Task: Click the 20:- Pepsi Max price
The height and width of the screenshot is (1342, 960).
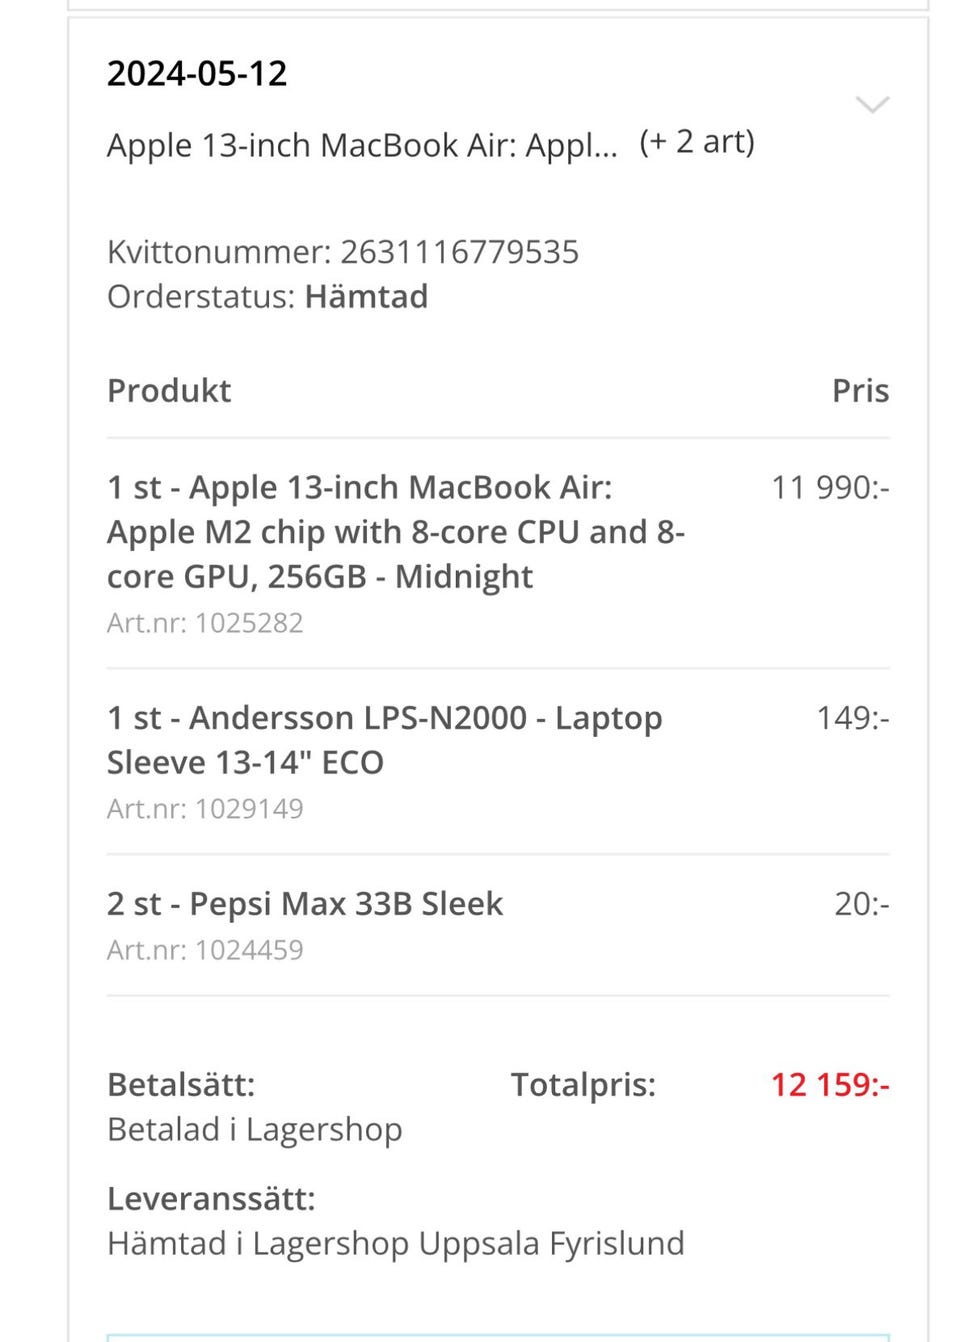Action: [861, 904]
